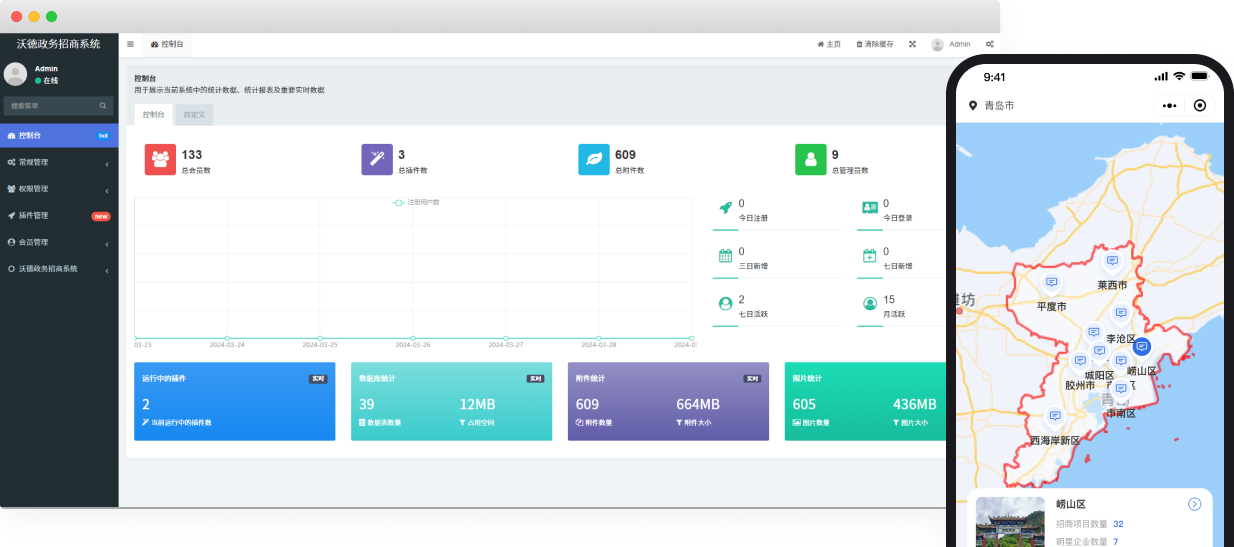Viewport: 1234px width, 547px height.
Task: Click the blue 总附件数 leaf icon
Action: pyautogui.click(x=593, y=160)
